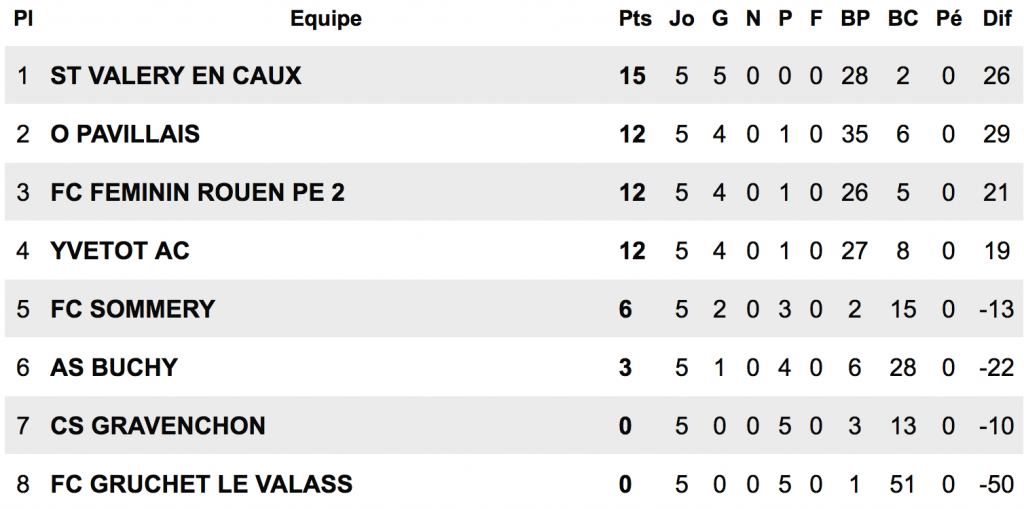This screenshot has width=1024, height=509.
Task: Select the Dif column header
Action: click(997, 19)
